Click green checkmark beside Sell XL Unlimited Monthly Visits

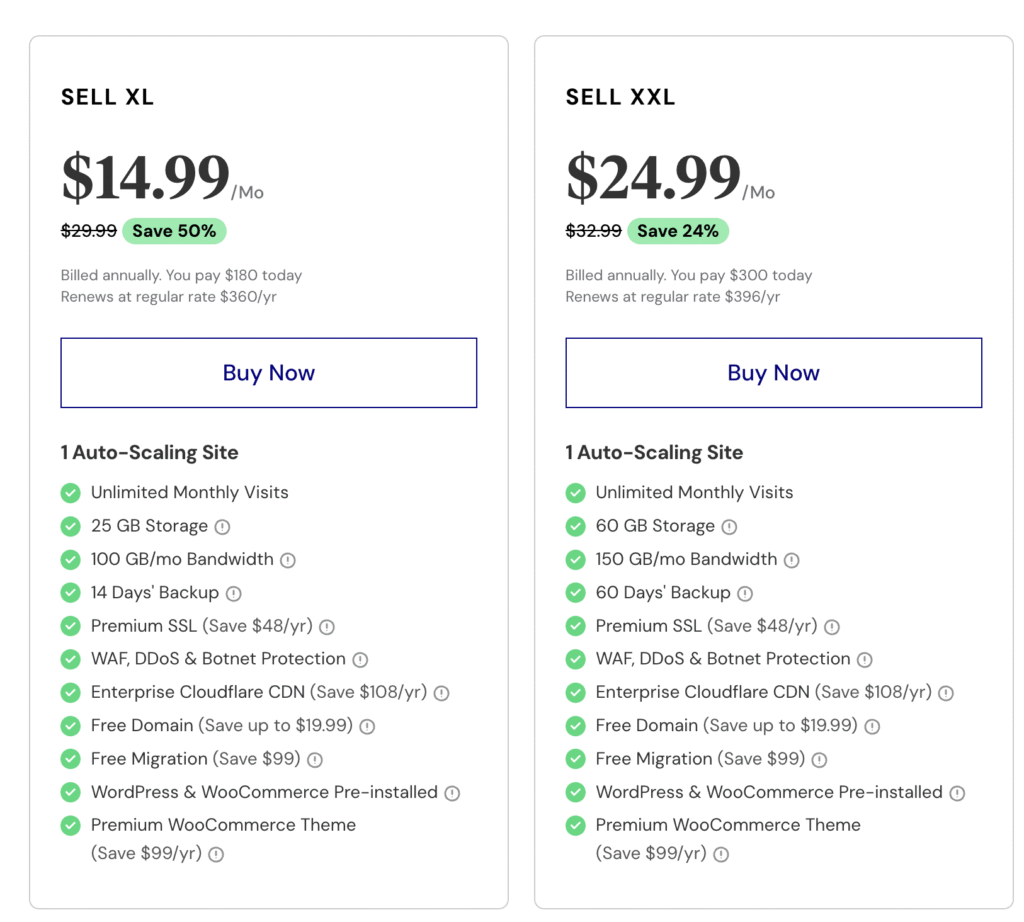70,493
